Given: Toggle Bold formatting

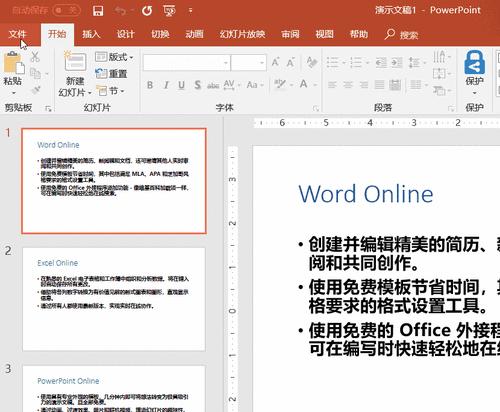Looking at the screenshot, I should pos(150,85).
